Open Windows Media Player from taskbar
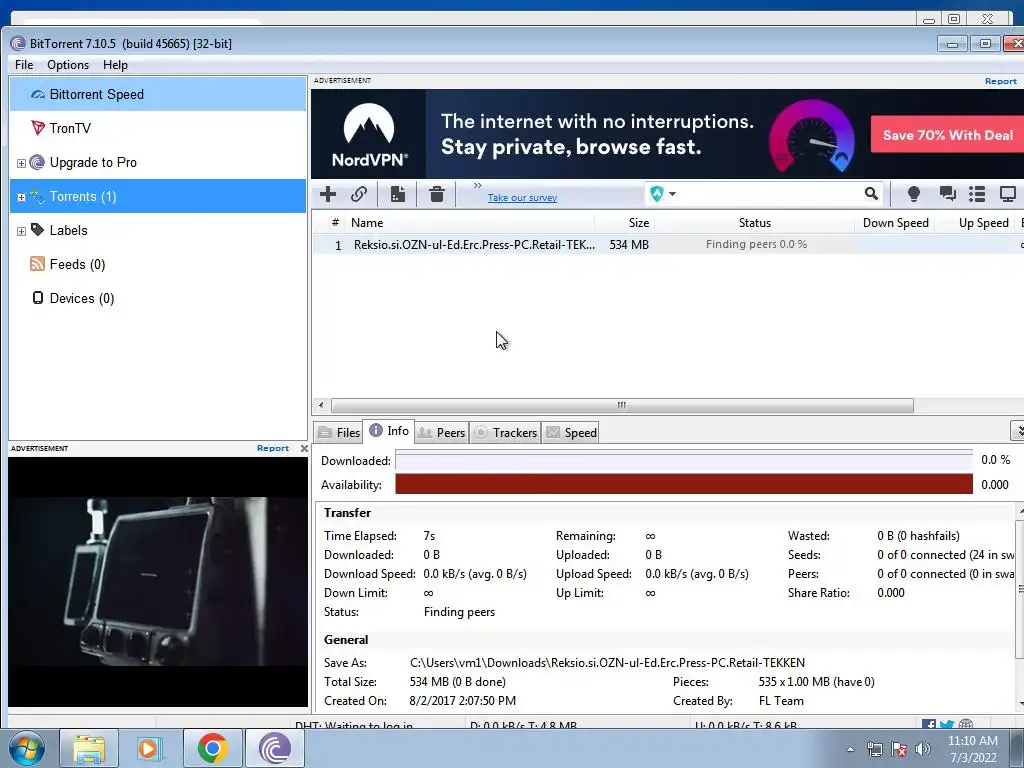The height and width of the screenshot is (768, 1024). pyautogui.click(x=149, y=748)
